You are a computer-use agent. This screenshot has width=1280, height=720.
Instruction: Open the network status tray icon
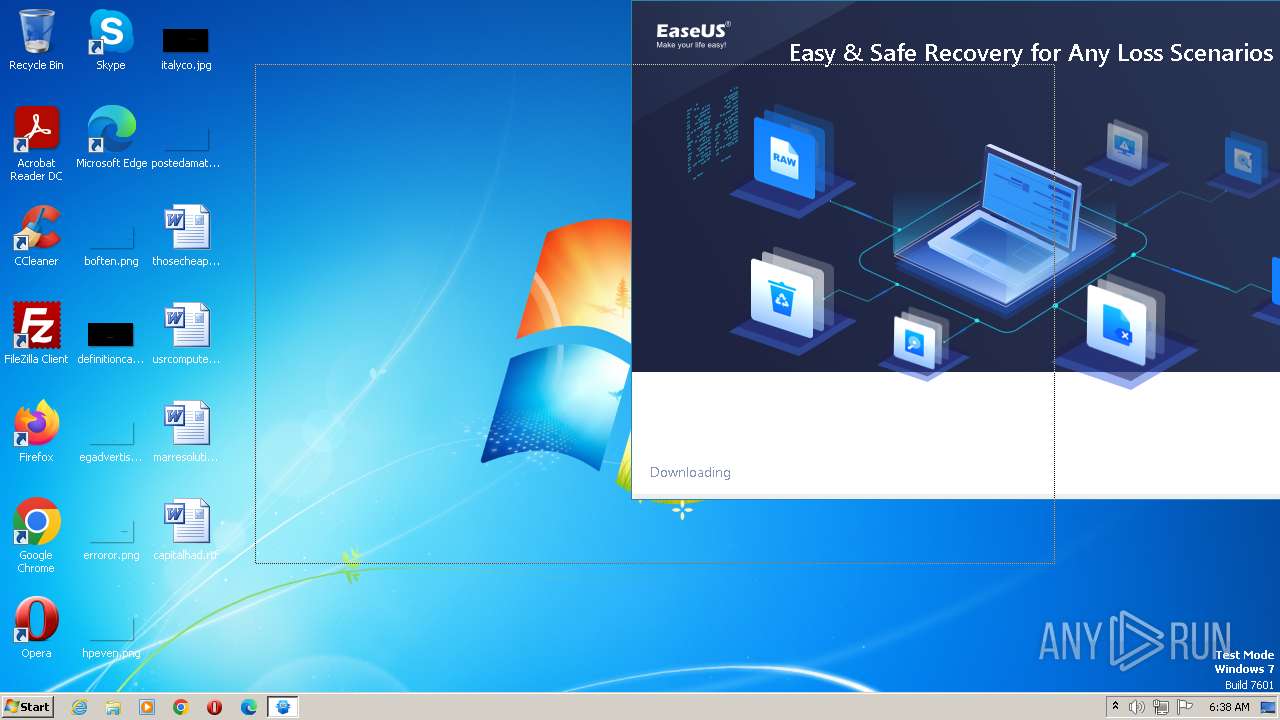(x=1160, y=707)
